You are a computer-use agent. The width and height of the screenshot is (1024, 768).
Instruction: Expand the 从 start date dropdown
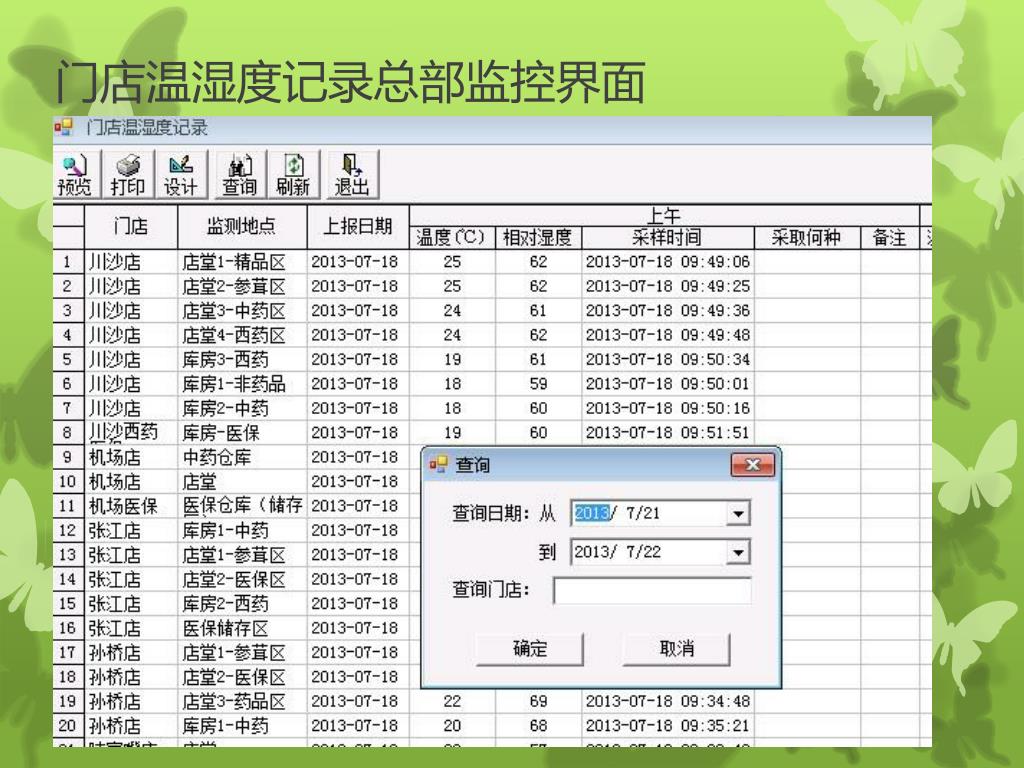738,514
